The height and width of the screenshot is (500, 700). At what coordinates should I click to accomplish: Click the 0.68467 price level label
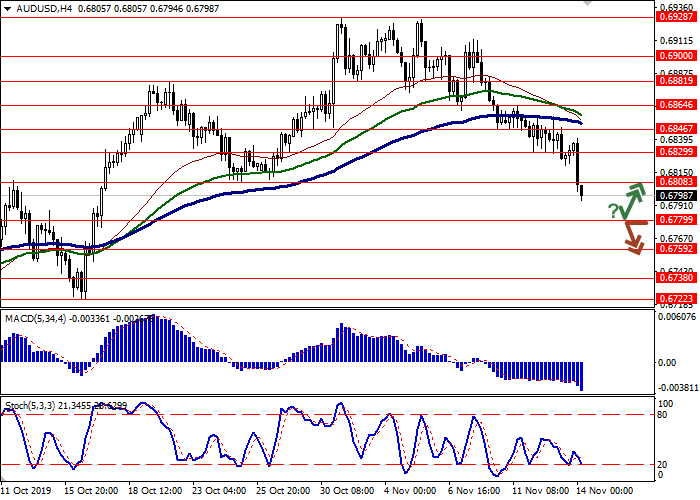675,129
